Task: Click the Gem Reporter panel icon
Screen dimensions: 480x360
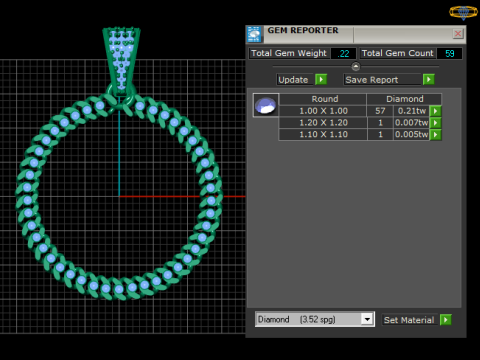Action: pyautogui.click(x=254, y=34)
